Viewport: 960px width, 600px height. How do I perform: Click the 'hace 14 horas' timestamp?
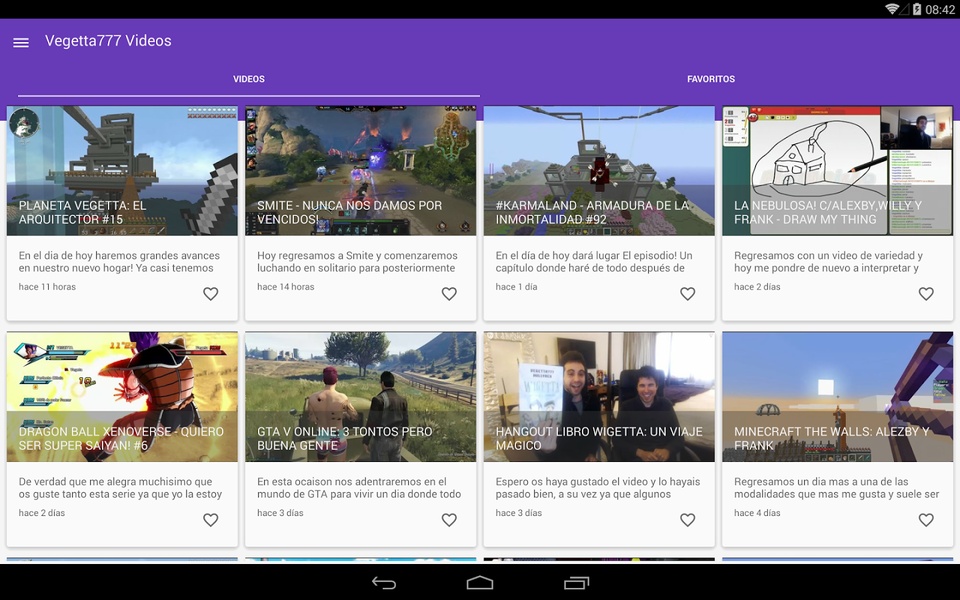(x=285, y=287)
